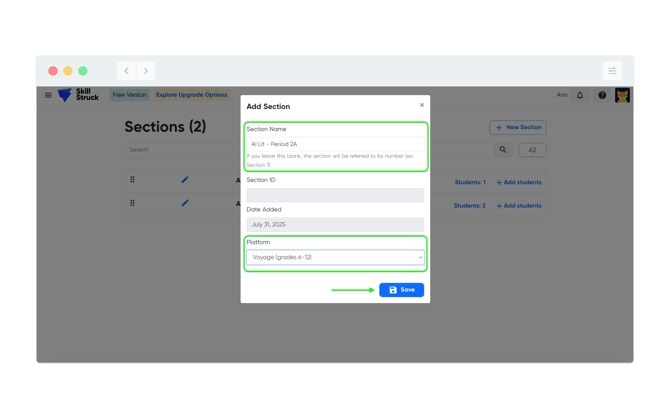Screen dimensions: 670x418
Task: Click the Section Name input field
Action: 335,144
